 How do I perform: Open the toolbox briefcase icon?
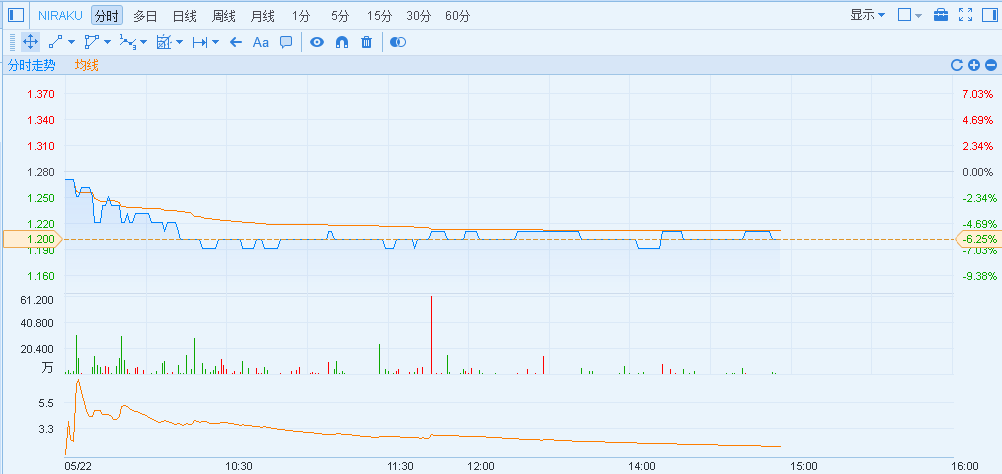[x=941, y=15]
